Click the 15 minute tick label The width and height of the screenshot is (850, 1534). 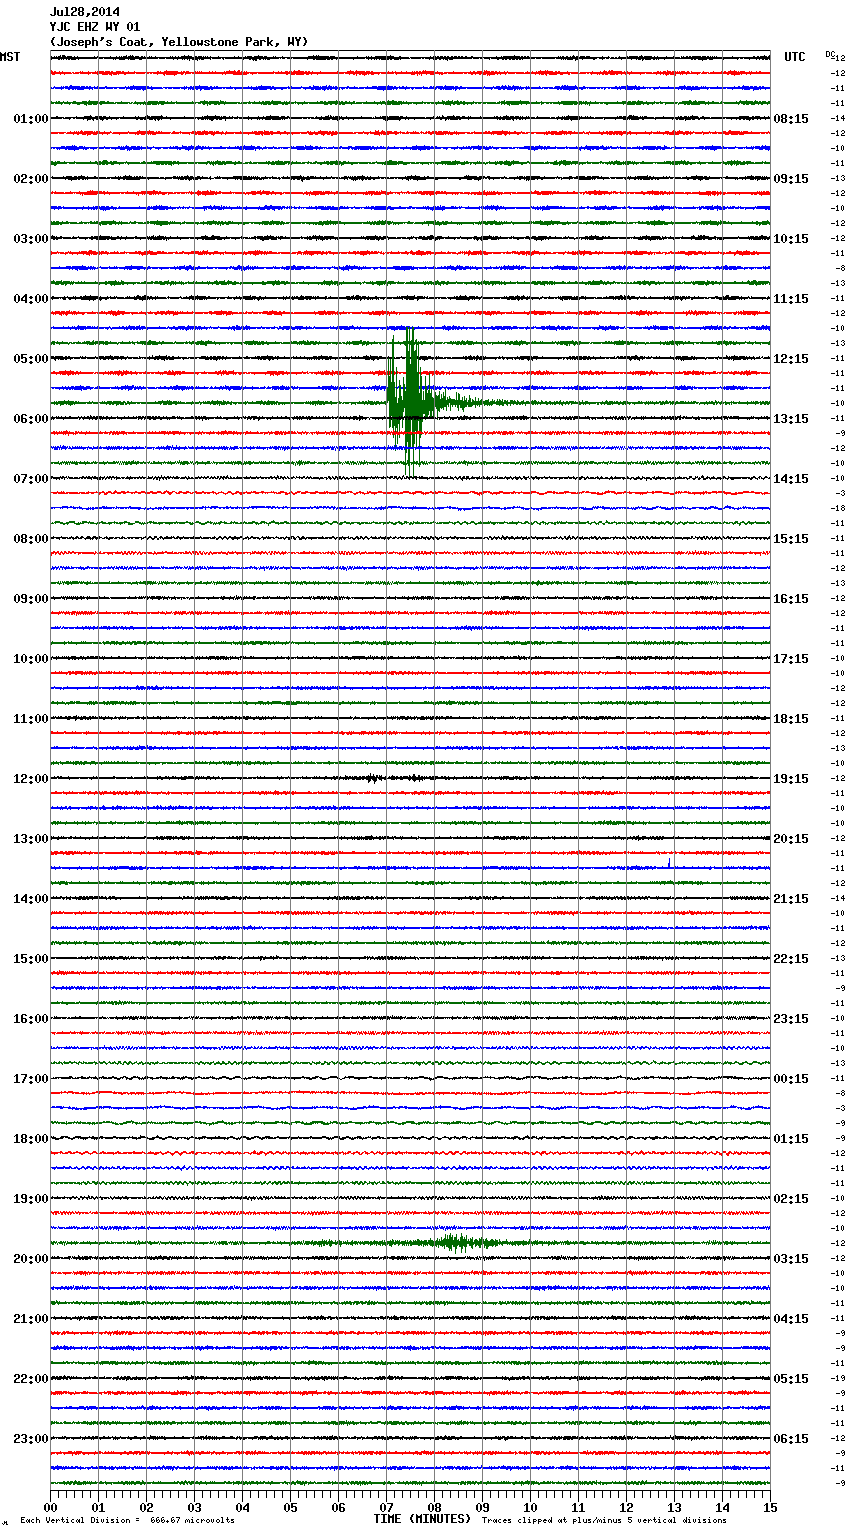[x=770, y=1507]
